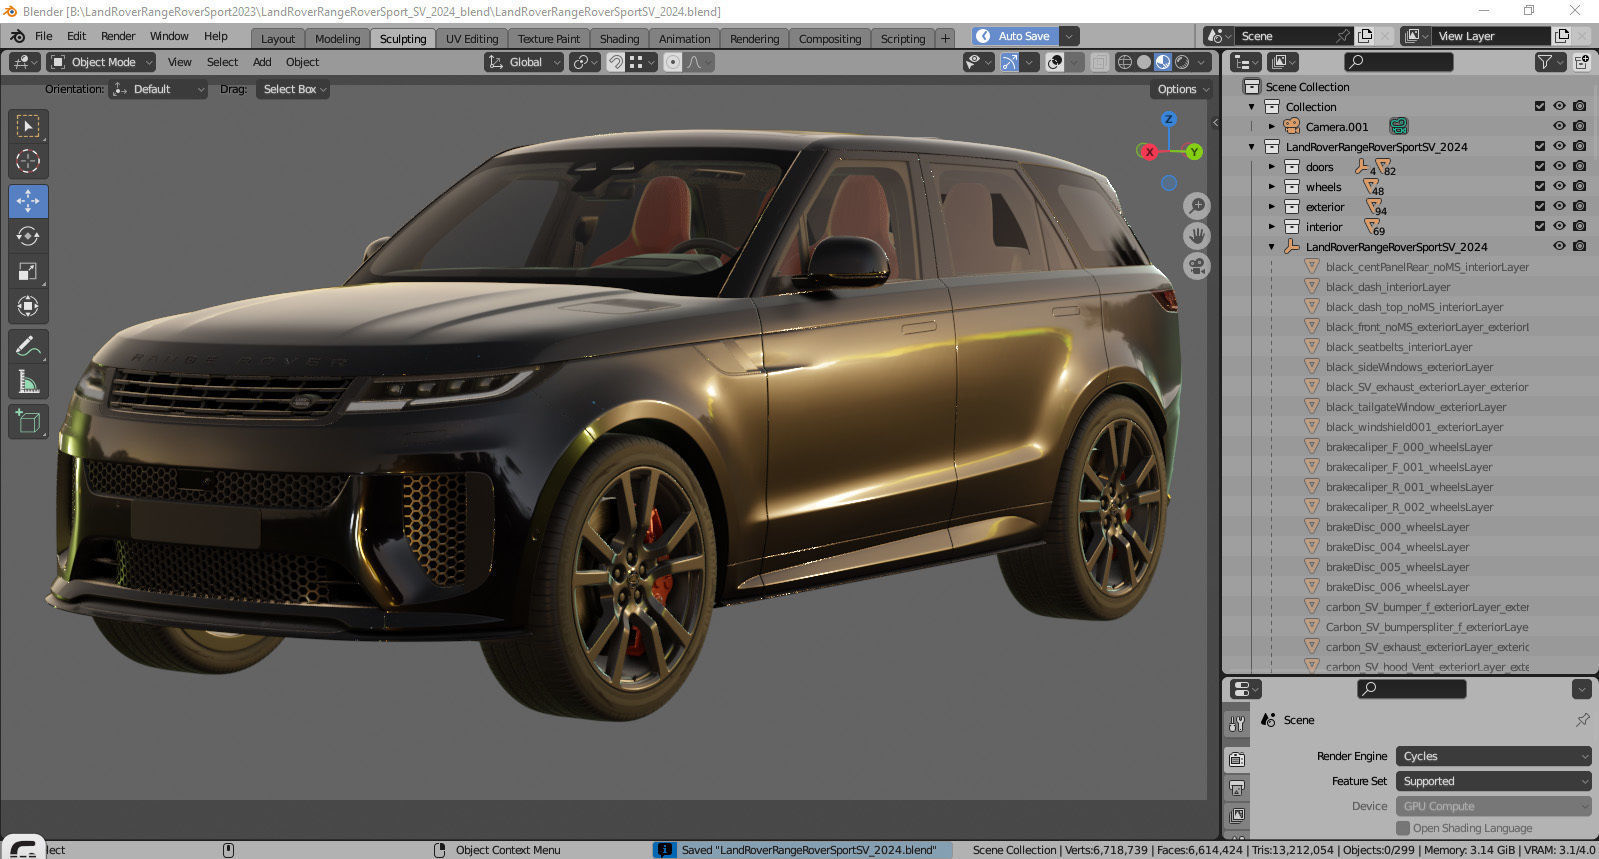The height and width of the screenshot is (859, 1599).
Task: Pin the Scene properties
Action: pyautogui.click(x=1582, y=720)
